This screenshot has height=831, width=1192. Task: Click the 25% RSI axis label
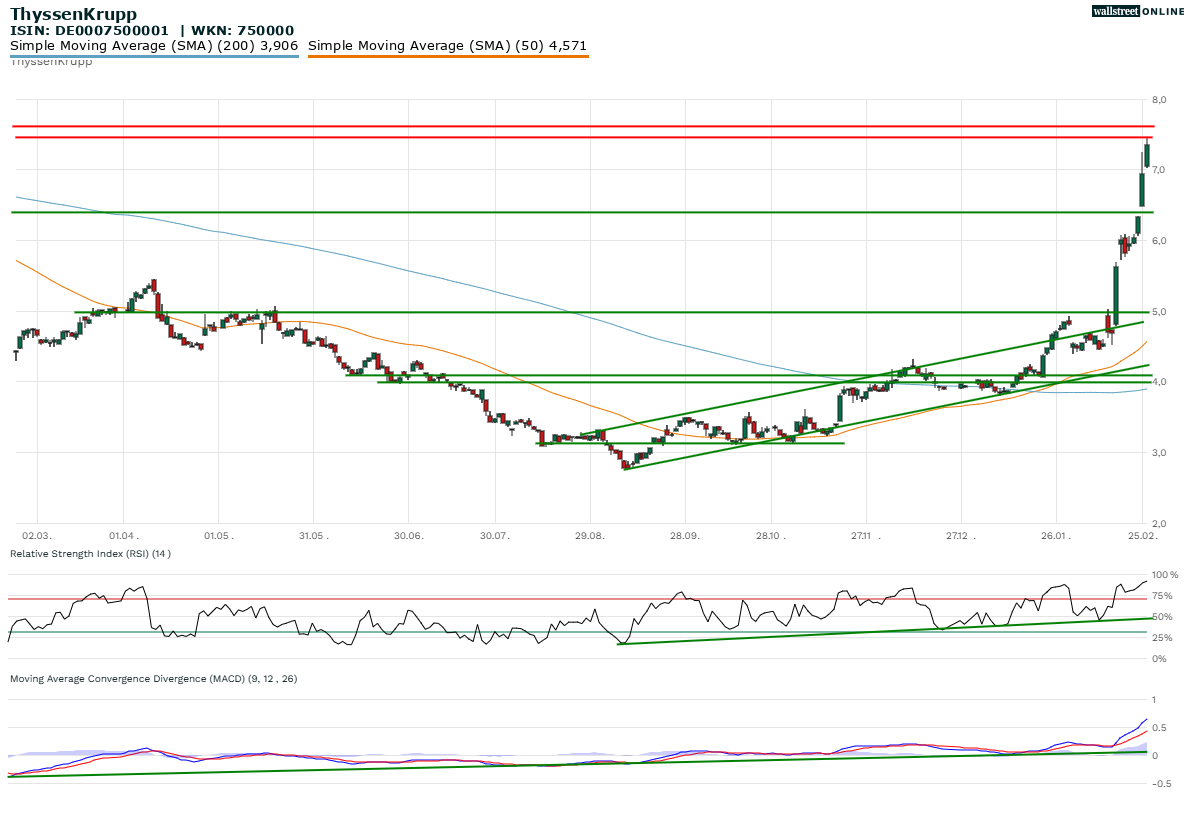point(1163,638)
